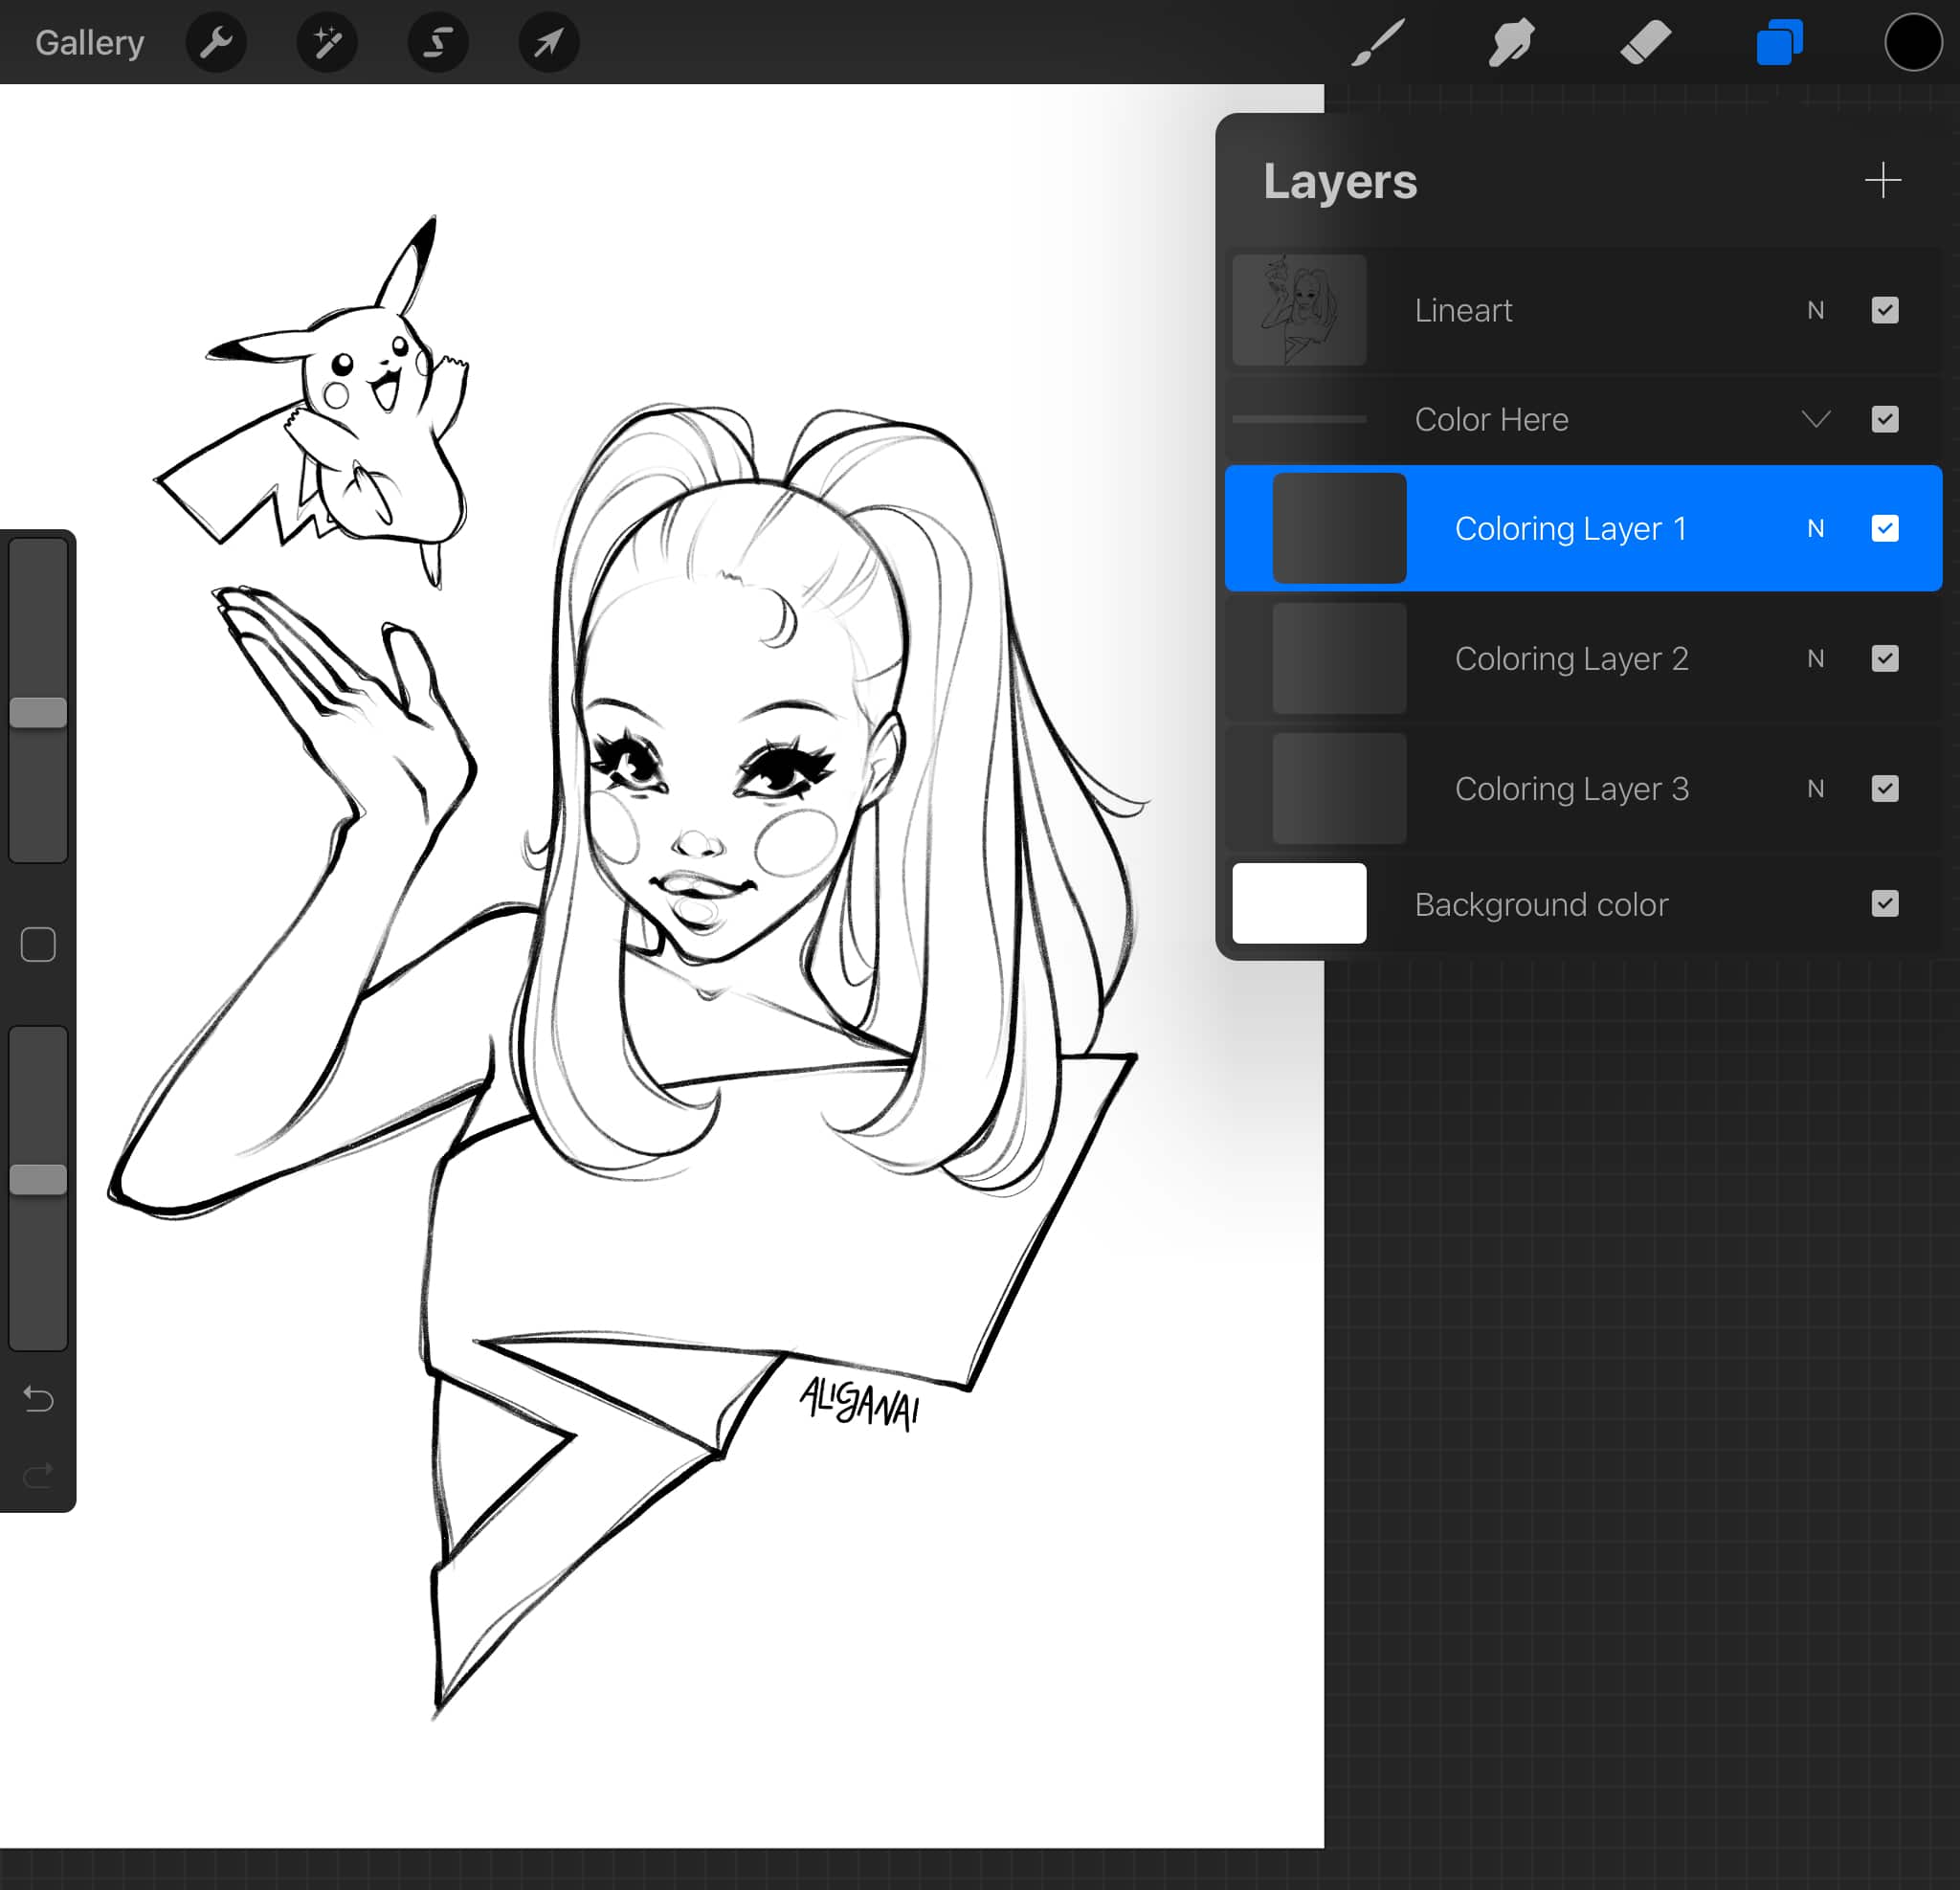The height and width of the screenshot is (1890, 1960).
Task: Hide Coloring Layer 1
Action: [x=1884, y=528]
